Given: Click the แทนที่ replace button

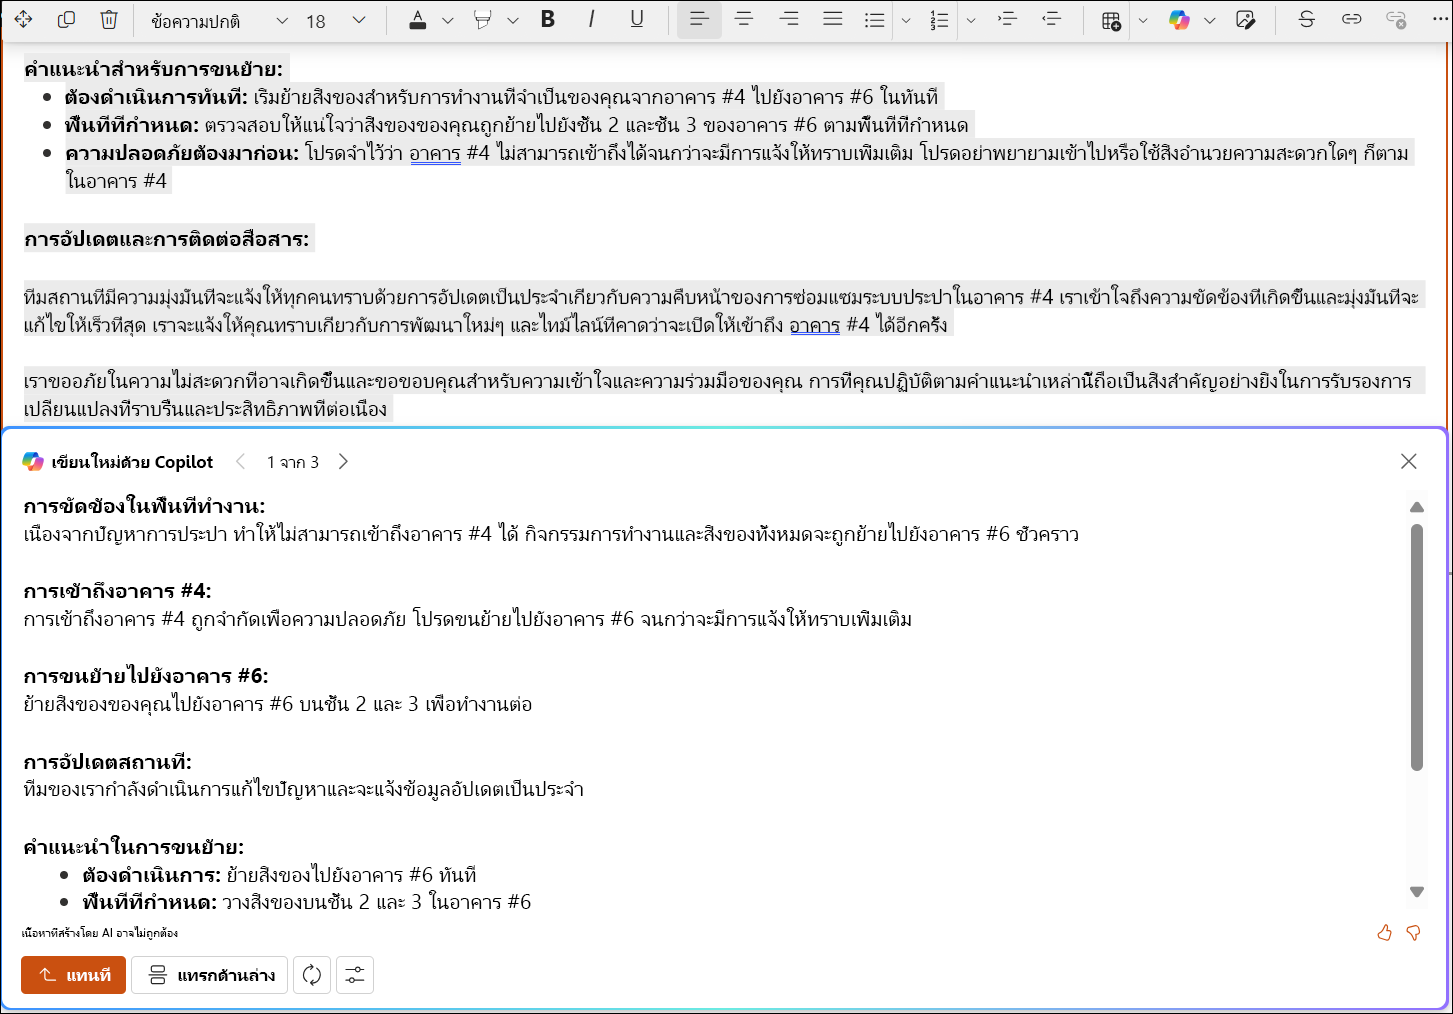Looking at the screenshot, I should (x=73, y=975).
